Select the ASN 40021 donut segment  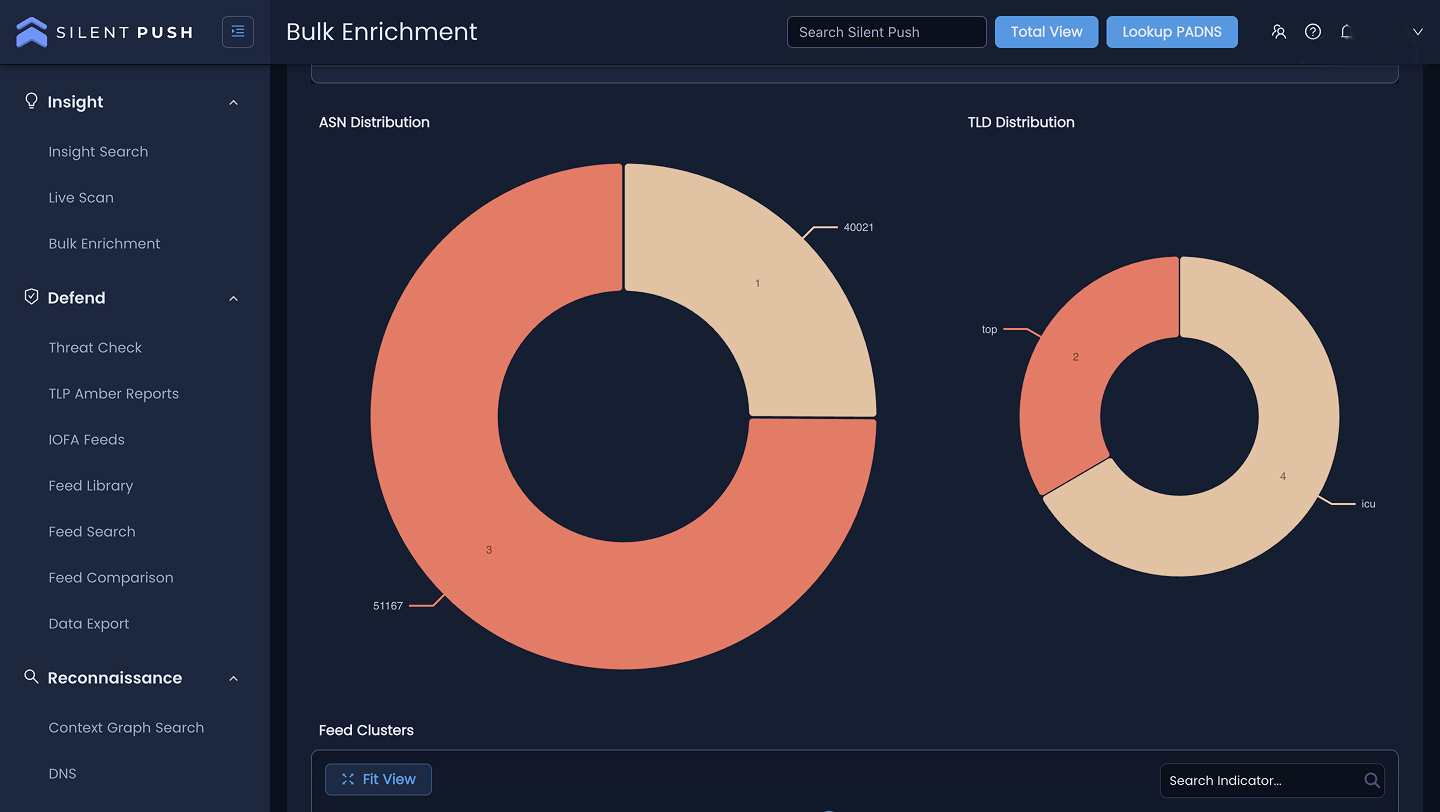coord(757,283)
